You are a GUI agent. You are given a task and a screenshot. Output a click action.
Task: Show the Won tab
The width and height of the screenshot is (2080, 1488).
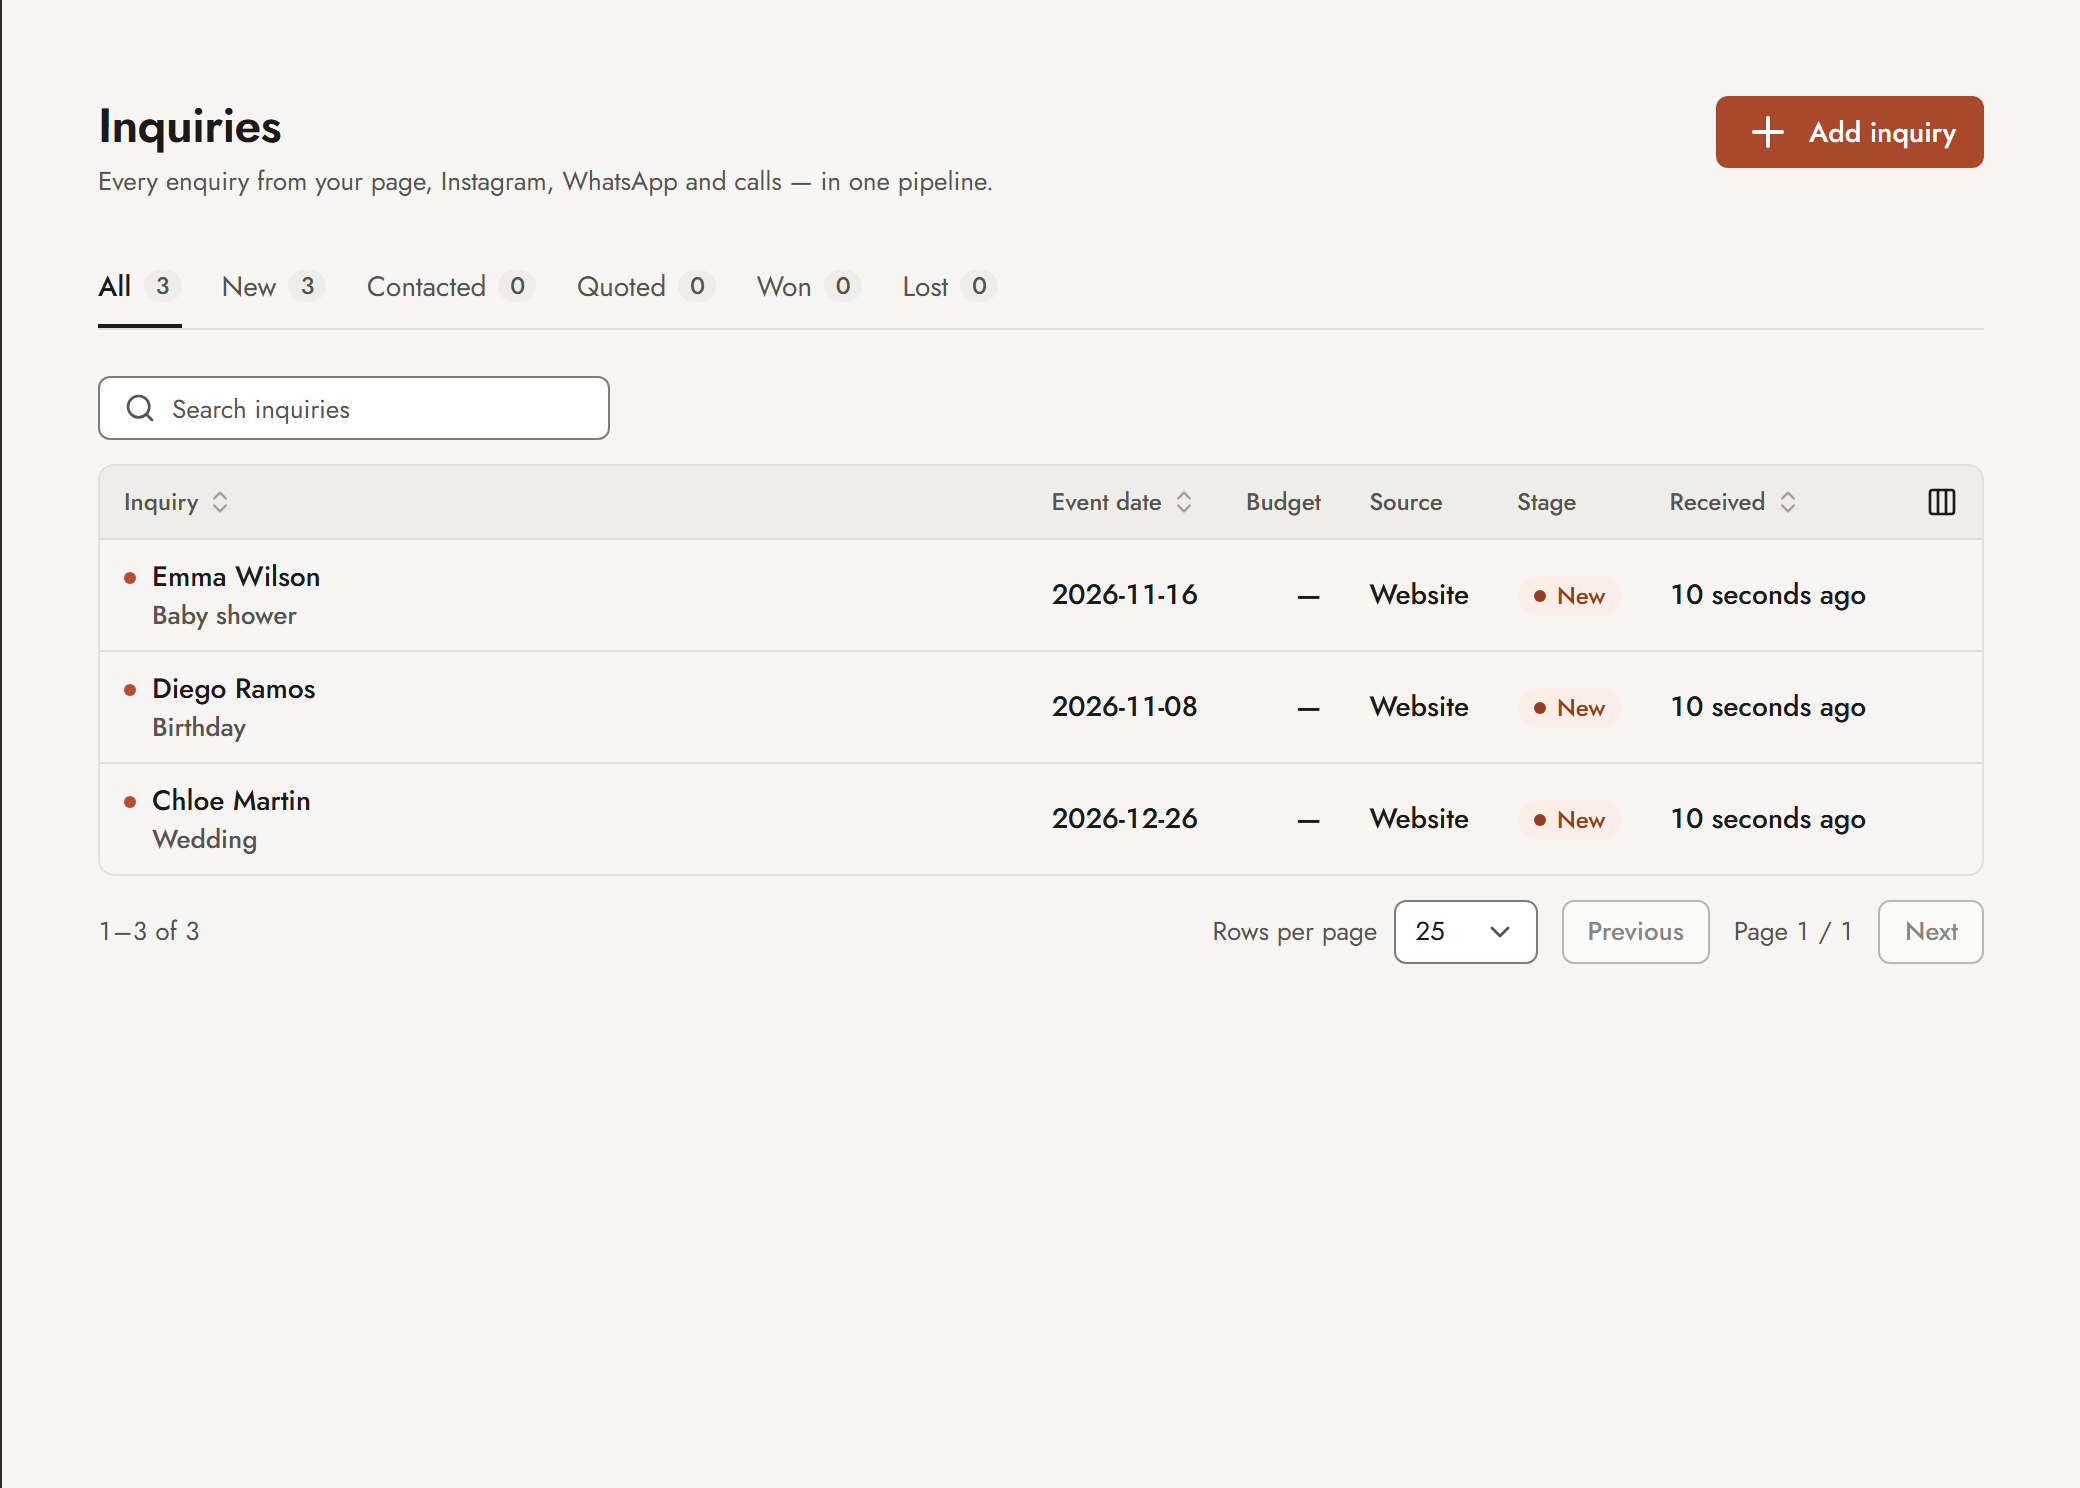808,287
